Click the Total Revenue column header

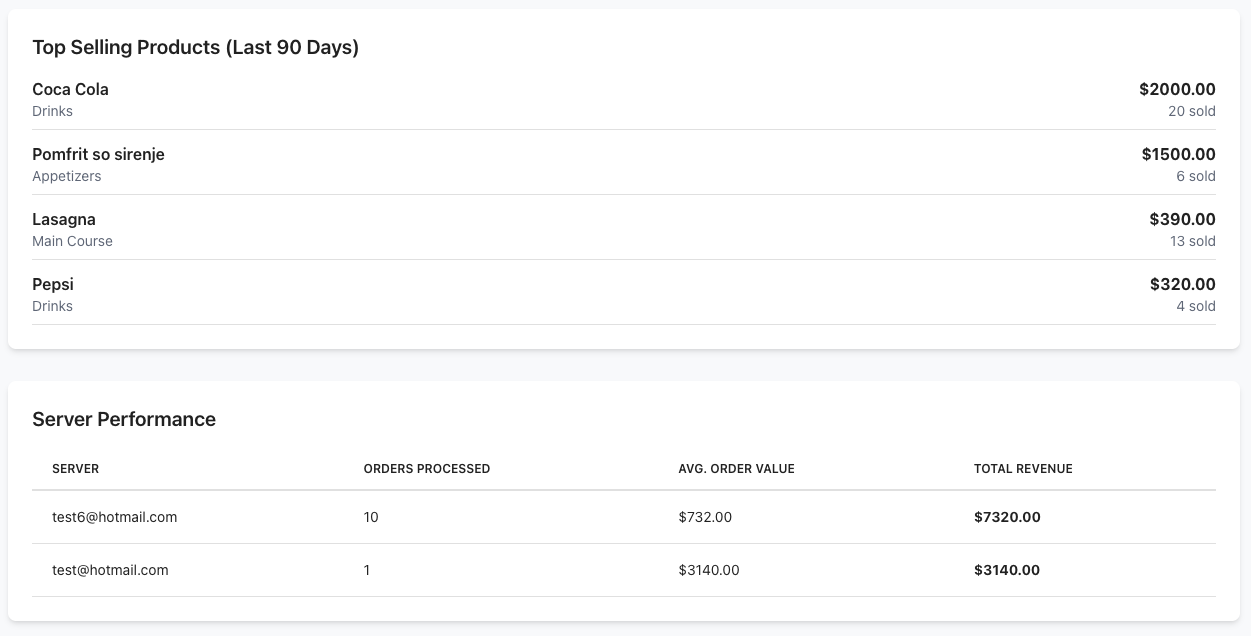pyautogui.click(x=1023, y=468)
